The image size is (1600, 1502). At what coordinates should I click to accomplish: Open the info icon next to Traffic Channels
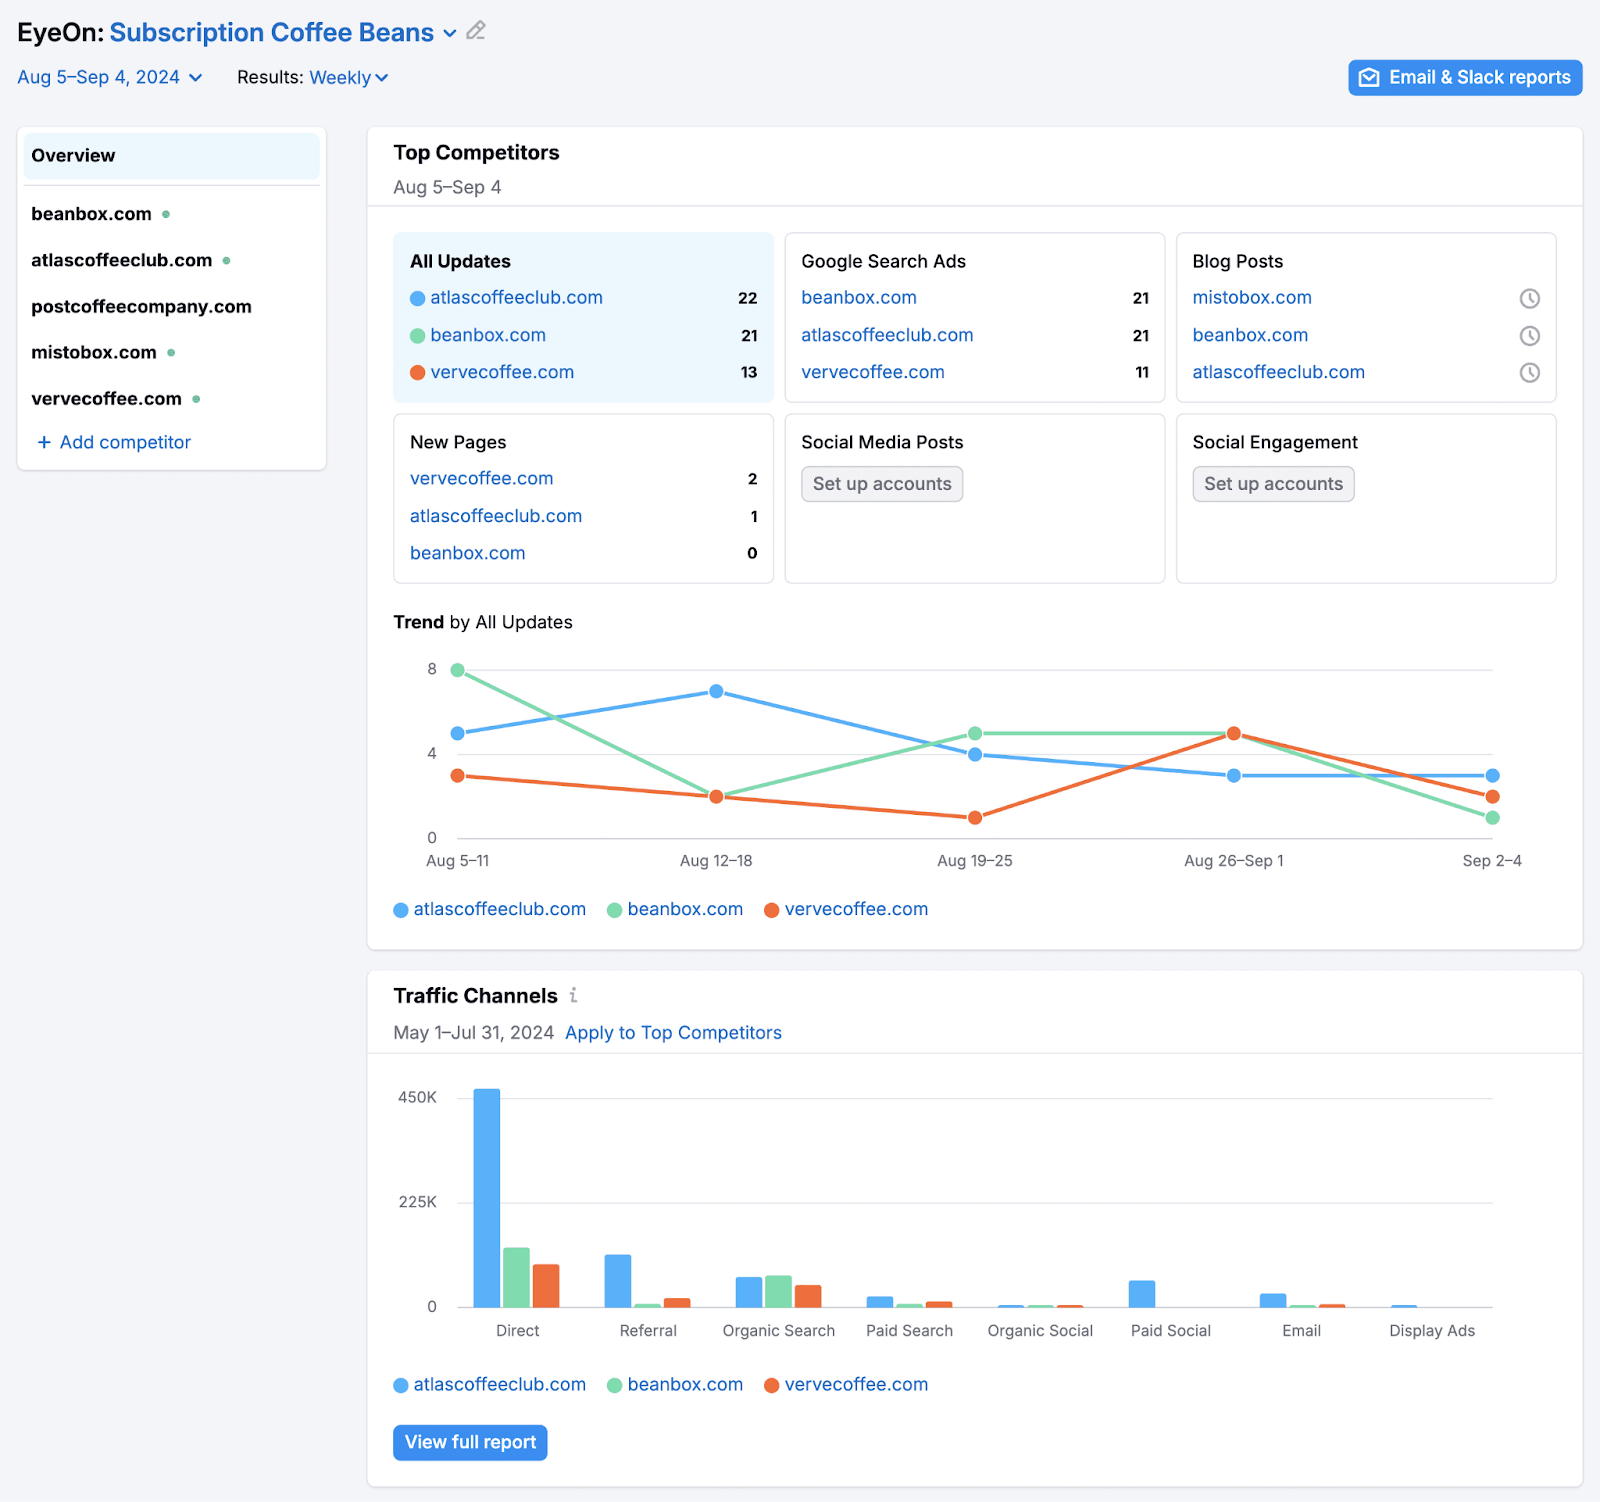coord(573,996)
